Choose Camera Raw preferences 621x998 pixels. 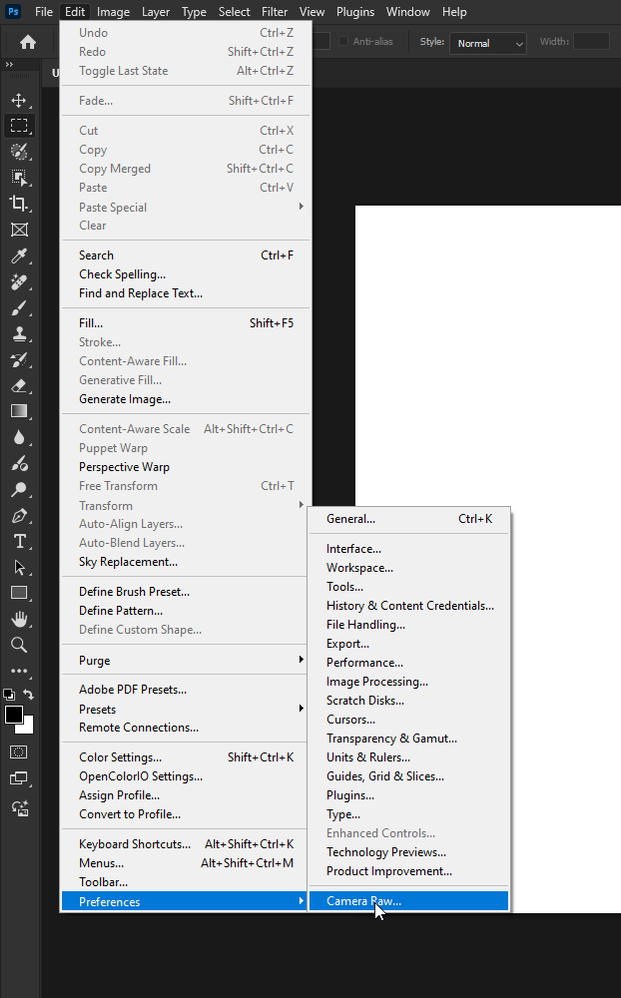pos(408,901)
